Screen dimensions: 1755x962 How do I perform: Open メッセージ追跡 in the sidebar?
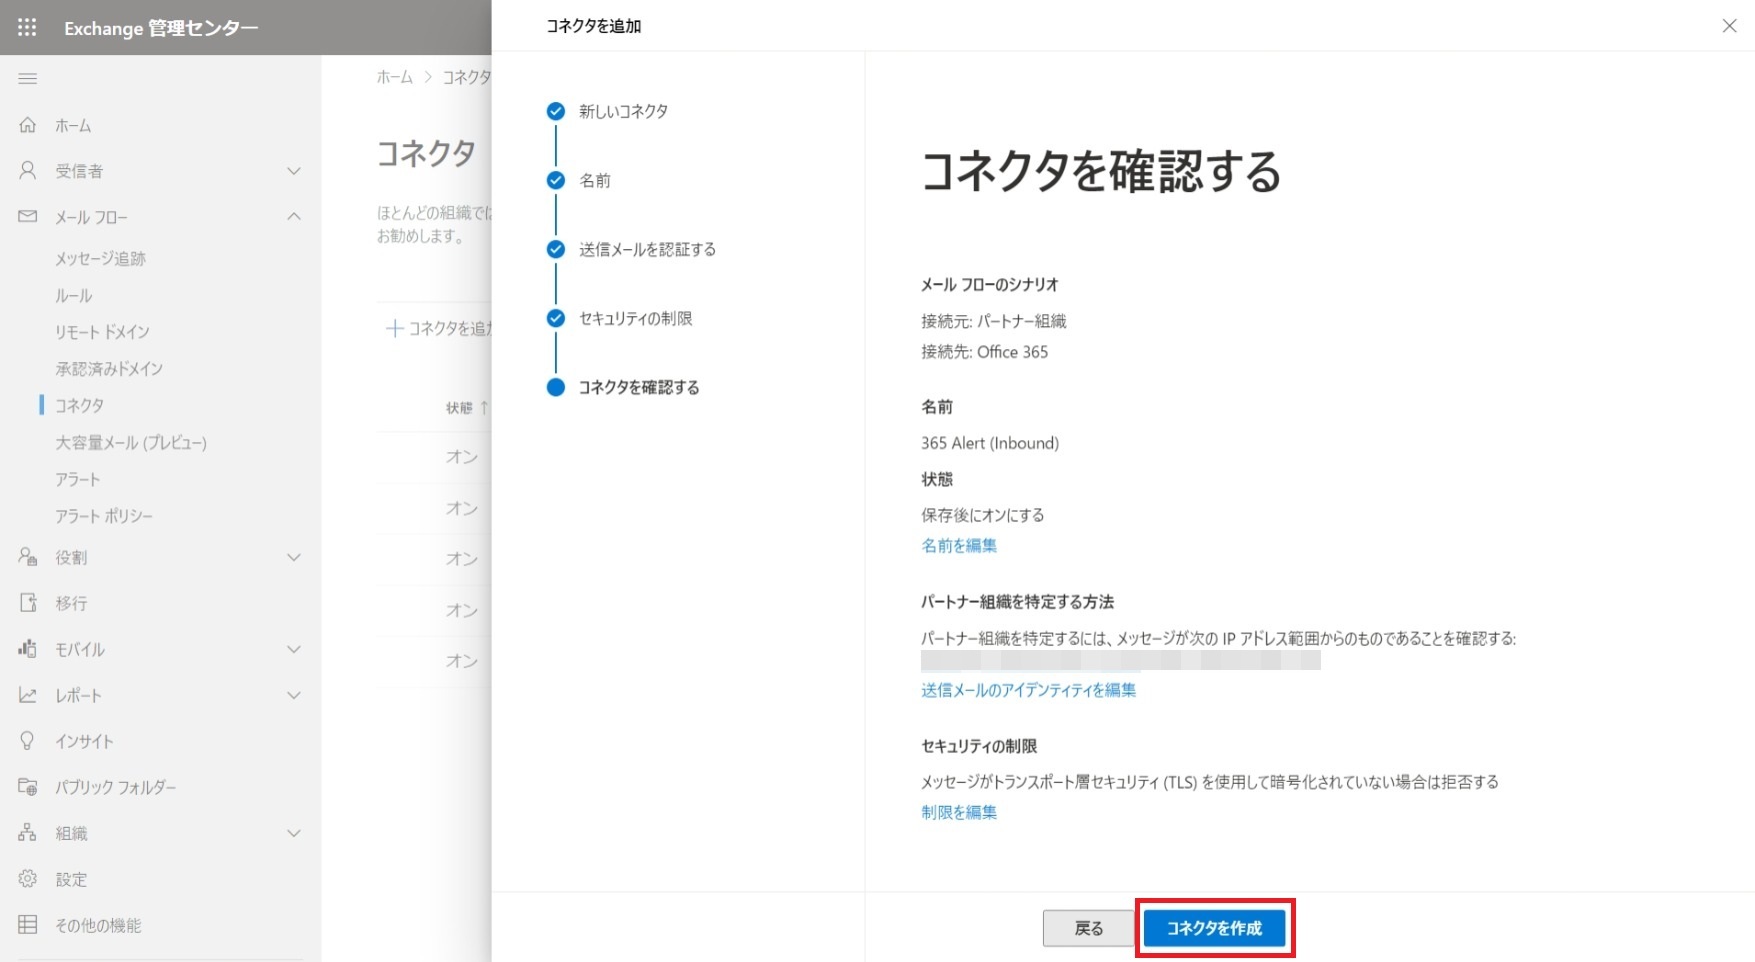pos(100,259)
